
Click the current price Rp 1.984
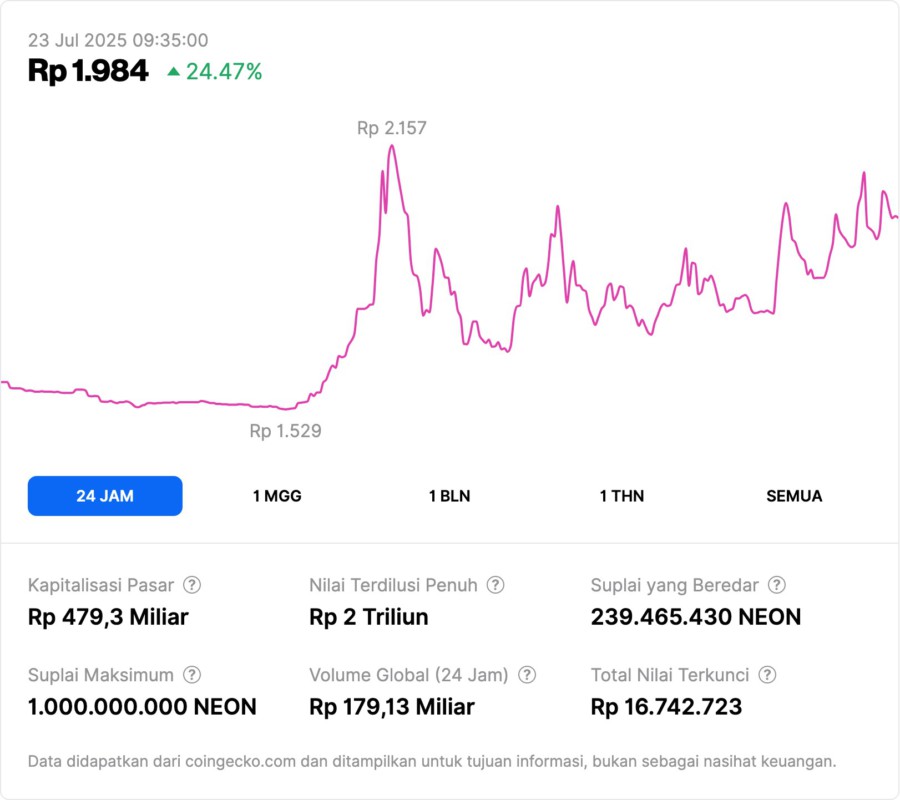tap(88, 71)
